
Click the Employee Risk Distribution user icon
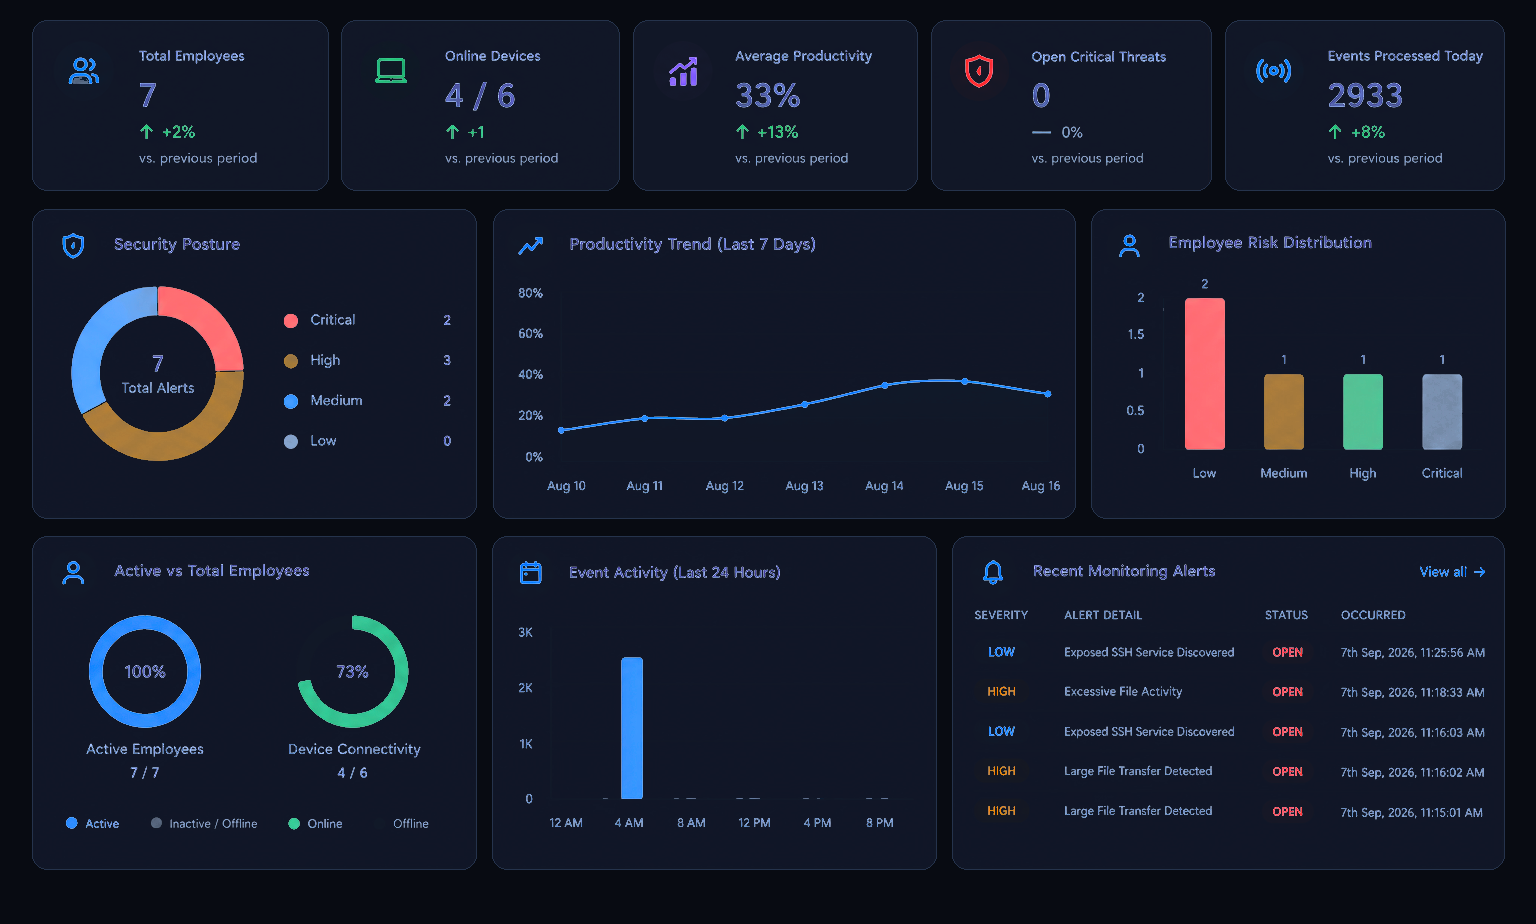pyautogui.click(x=1129, y=245)
